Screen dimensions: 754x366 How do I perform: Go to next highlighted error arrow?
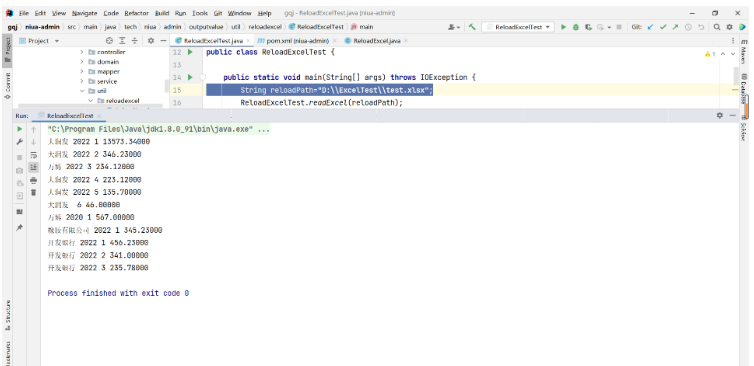point(733,54)
